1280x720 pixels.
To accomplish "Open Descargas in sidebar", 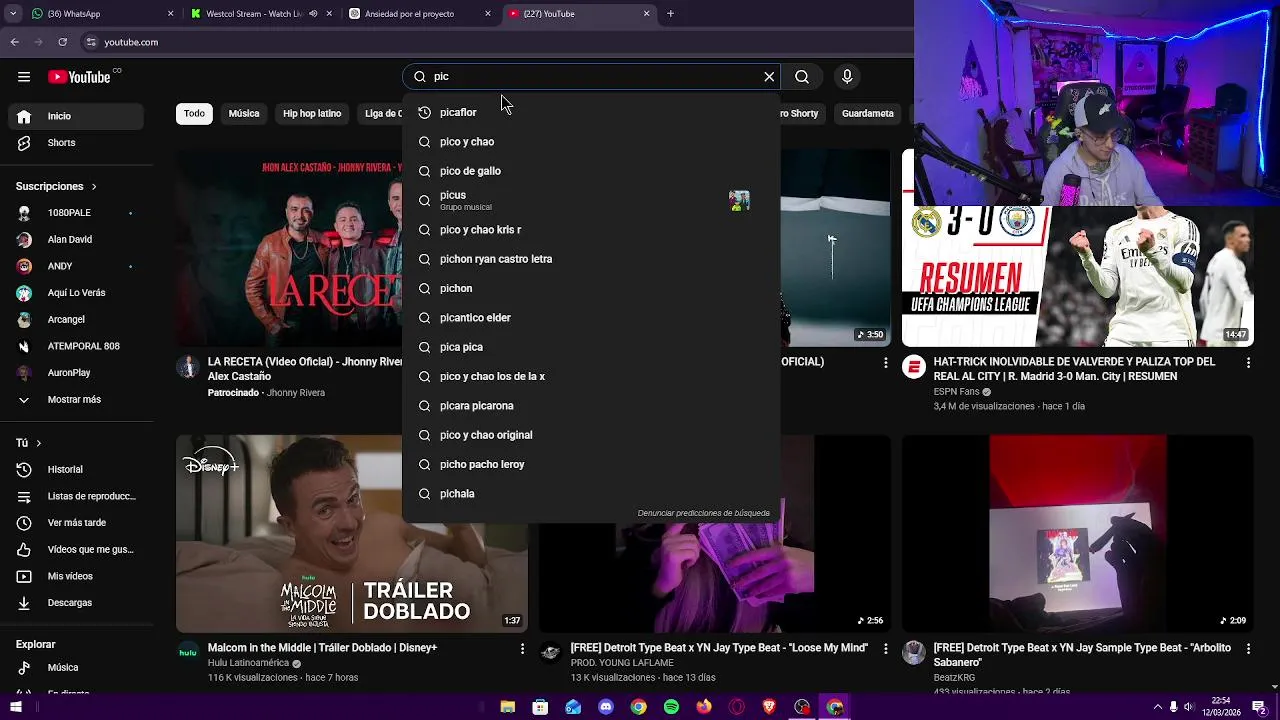I will (76, 603).
